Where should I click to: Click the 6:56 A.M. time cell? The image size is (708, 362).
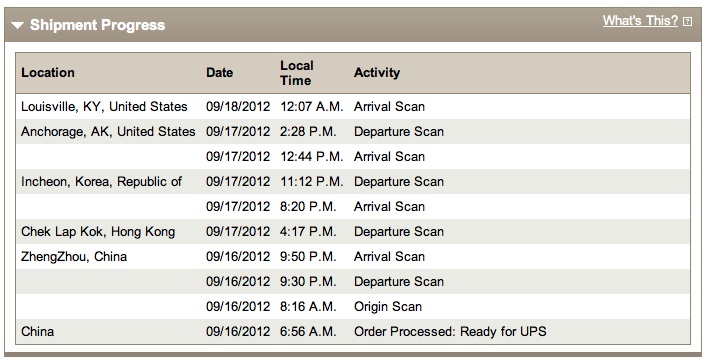click(x=308, y=332)
